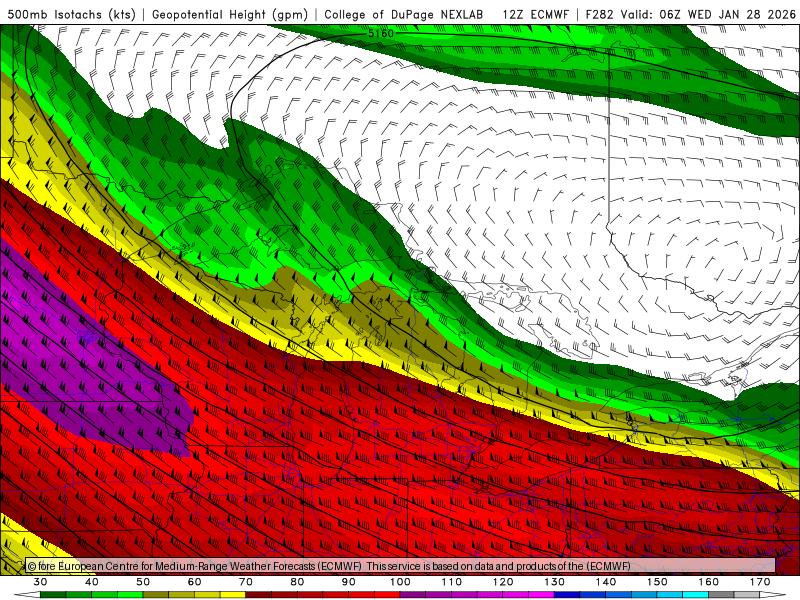Image resolution: width=800 pixels, height=600 pixels.
Task: Click the "160" value on the color scale
Action: [x=709, y=582]
